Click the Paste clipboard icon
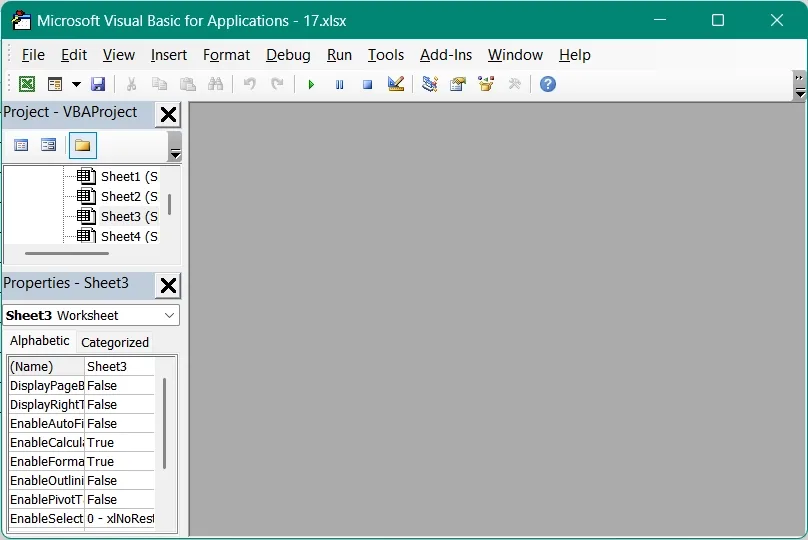808x540 pixels. click(x=188, y=84)
